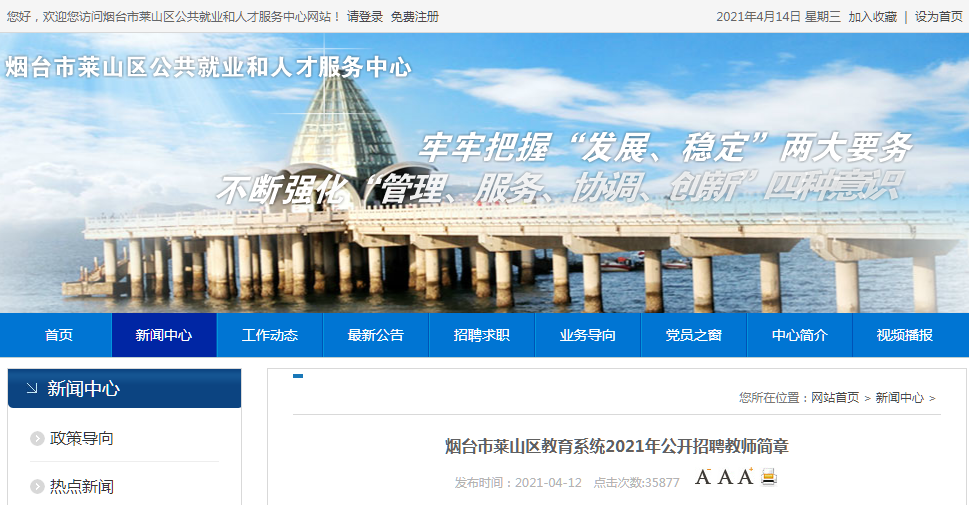Click 加入收藏 to bookmark site
Image resolution: width=969 pixels, height=505 pixels.
tap(873, 17)
